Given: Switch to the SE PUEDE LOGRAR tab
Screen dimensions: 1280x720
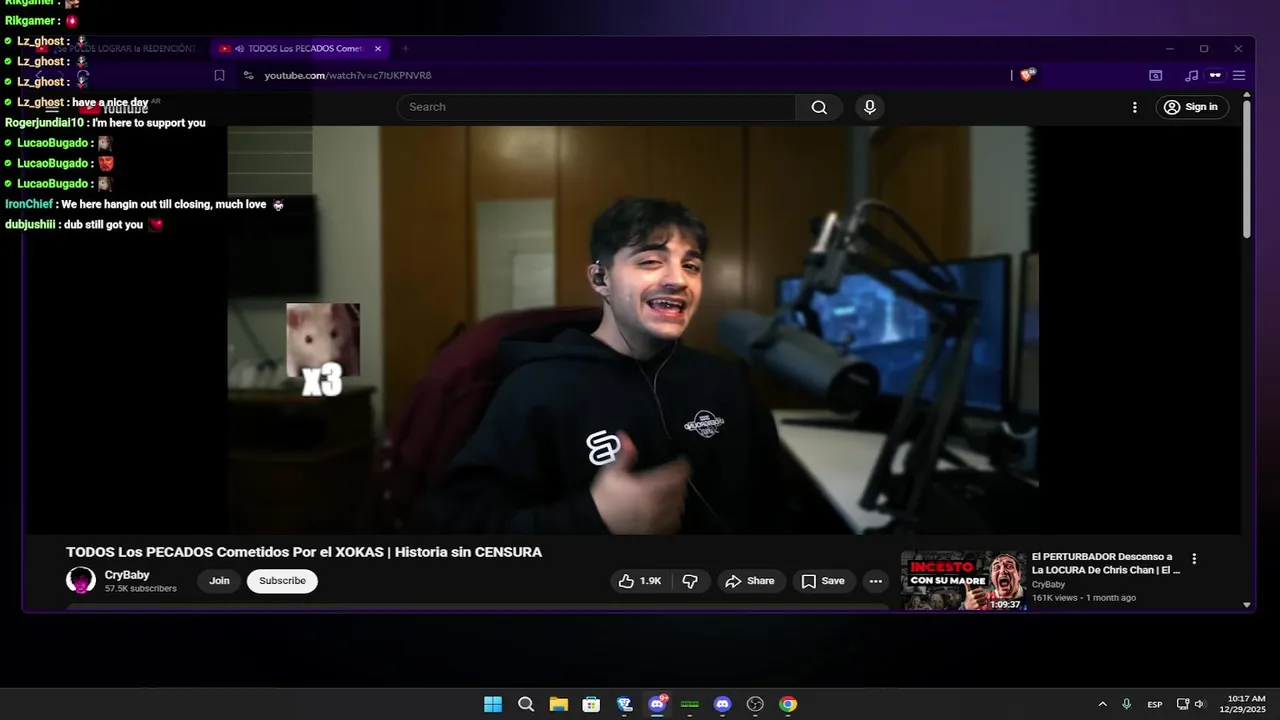Looking at the screenshot, I should point(120,48).
